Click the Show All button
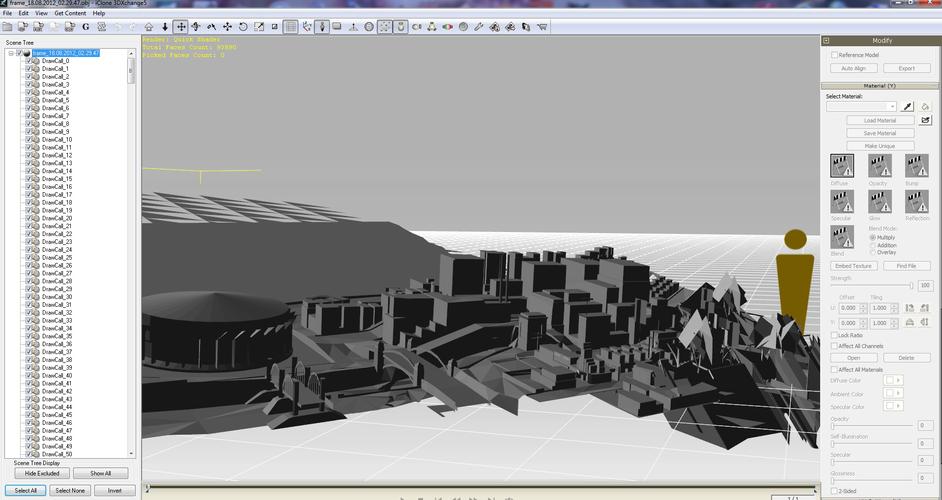Image resolution: width=942 pixels, height=500 pixels. click(100, 473)
